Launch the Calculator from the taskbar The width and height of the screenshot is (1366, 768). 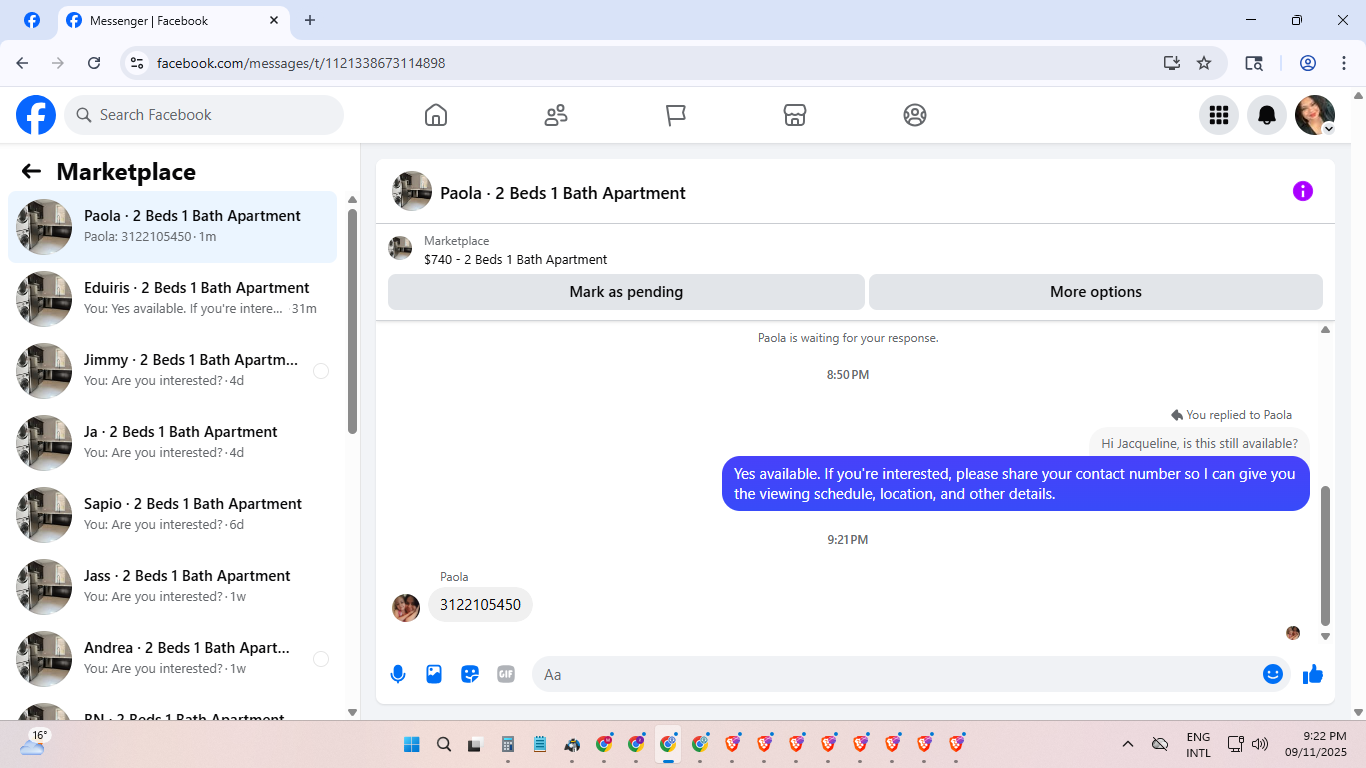pyautogui.click(x=508, y=744)
